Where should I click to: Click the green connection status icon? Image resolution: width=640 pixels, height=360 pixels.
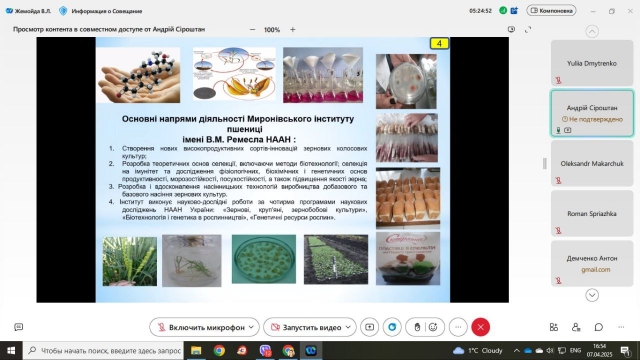tap(503, 11)
